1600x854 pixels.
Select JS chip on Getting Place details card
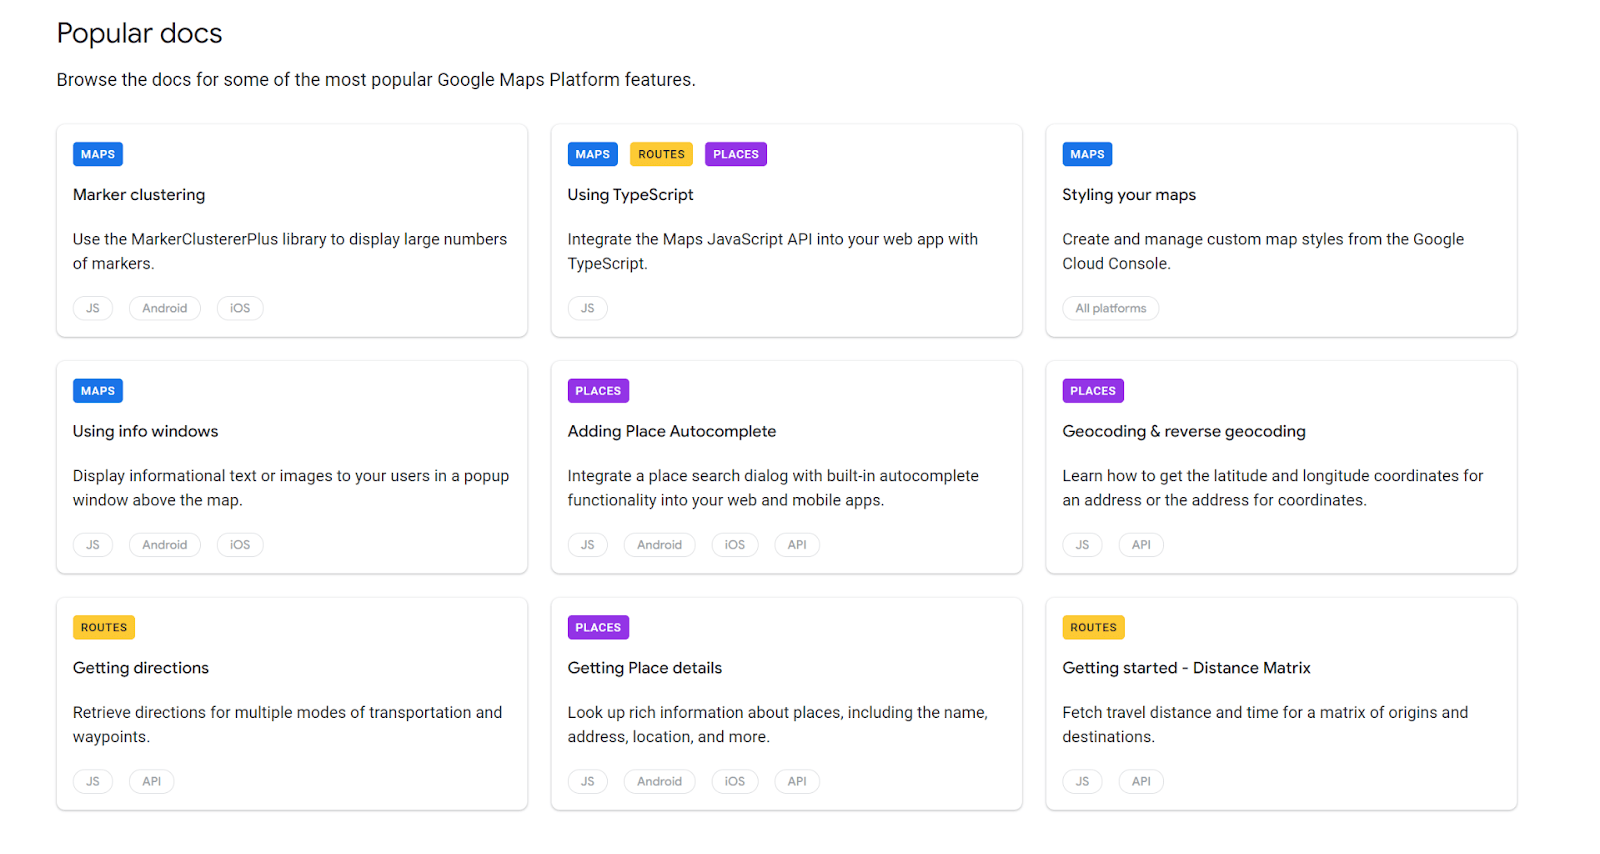pos(587,781)
